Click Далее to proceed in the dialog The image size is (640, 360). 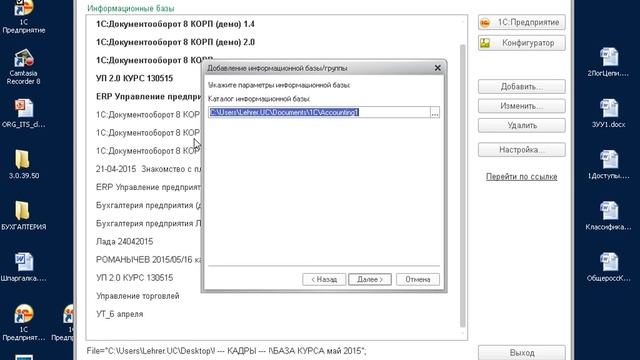pos(370,280)
